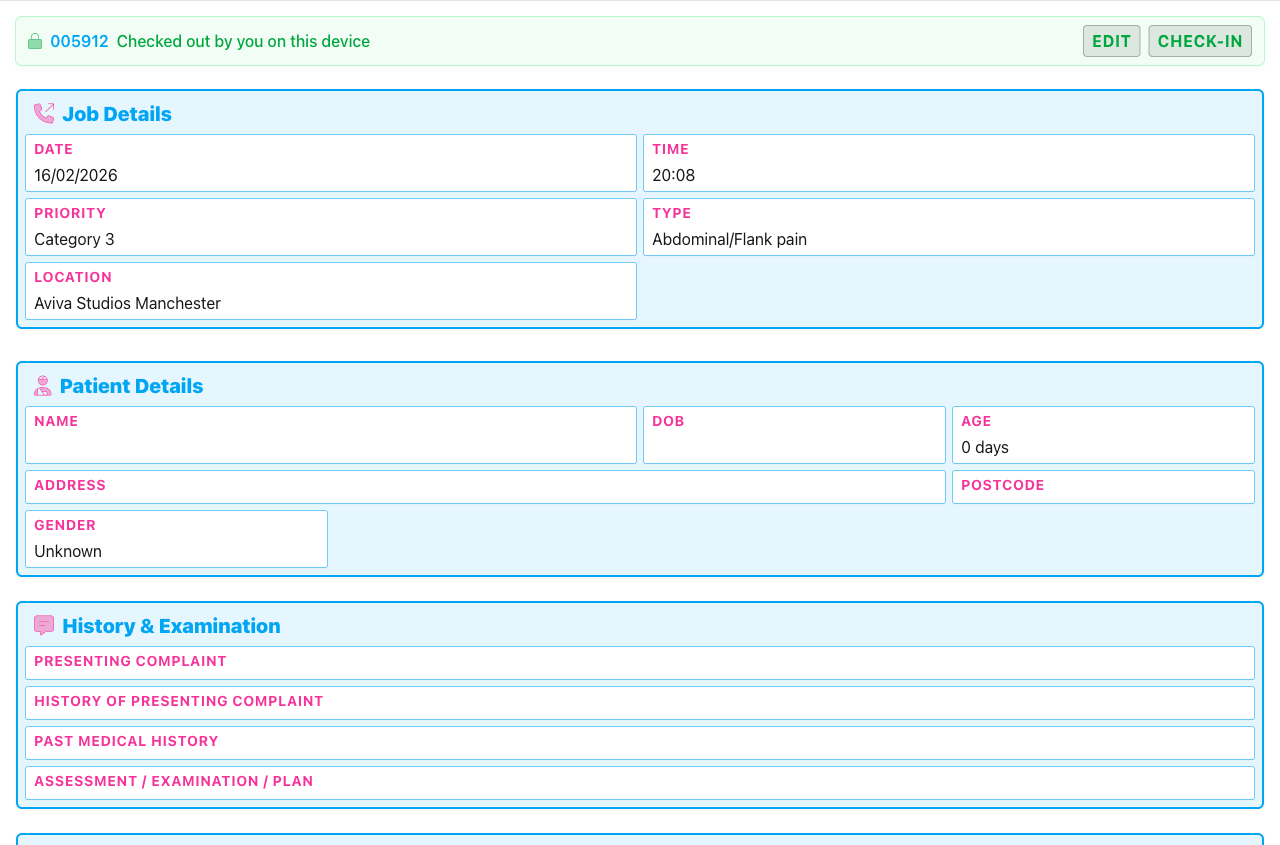Click the patient icon beside Patient Details
This screenshot has height=845, width=1280.
click(44, 385)
